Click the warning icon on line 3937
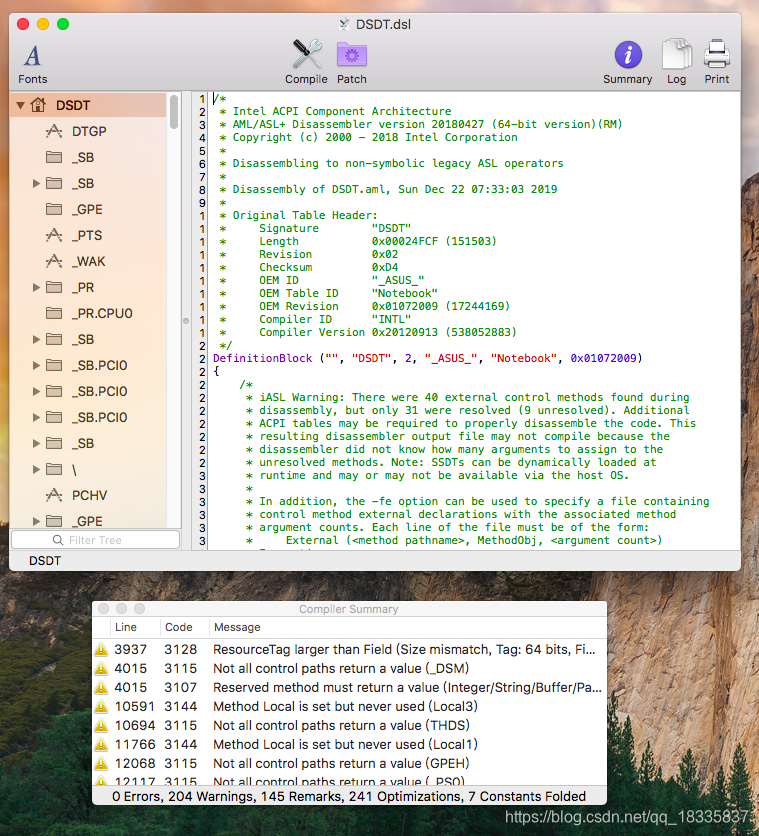The height and width of the screenshot is (836, 759). pyautogui.click(x=101, y=649)
